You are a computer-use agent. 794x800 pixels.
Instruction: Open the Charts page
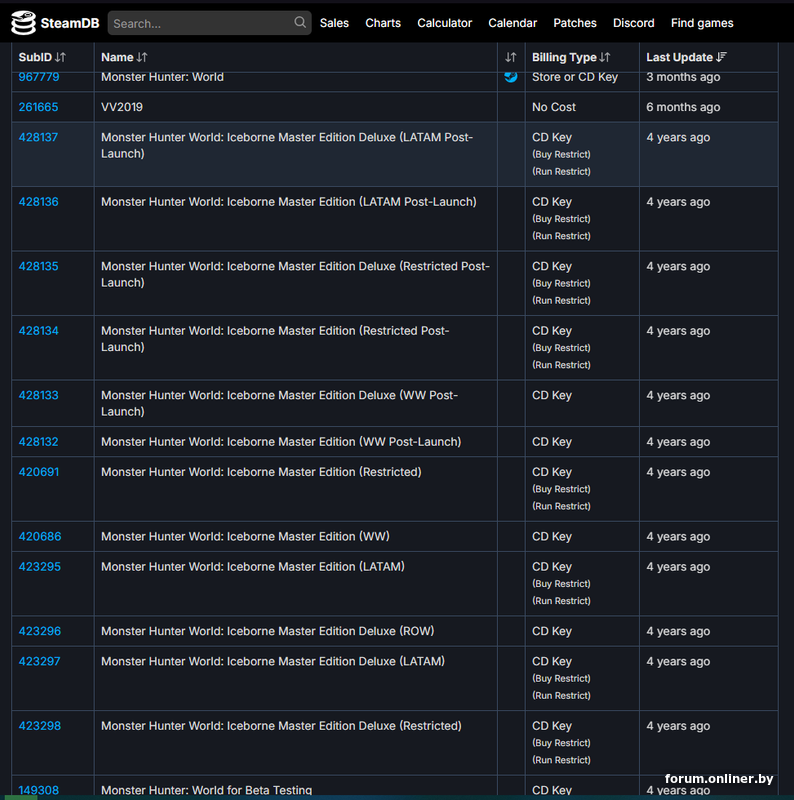pos(383,23)
